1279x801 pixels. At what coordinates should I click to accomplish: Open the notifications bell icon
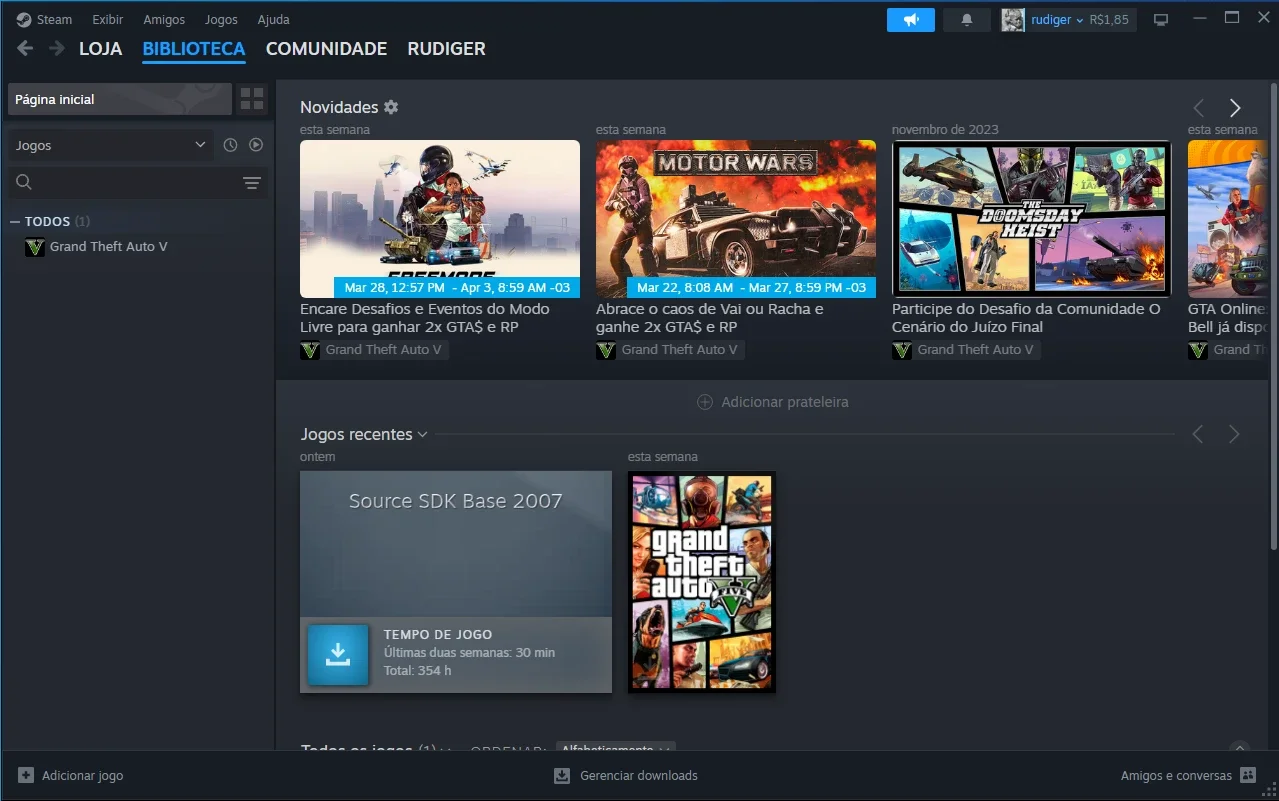click(x=967, y=20)
